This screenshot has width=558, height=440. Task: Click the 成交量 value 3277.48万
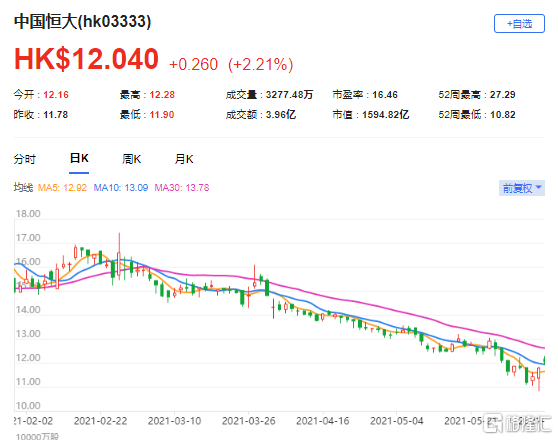(289, 95)
